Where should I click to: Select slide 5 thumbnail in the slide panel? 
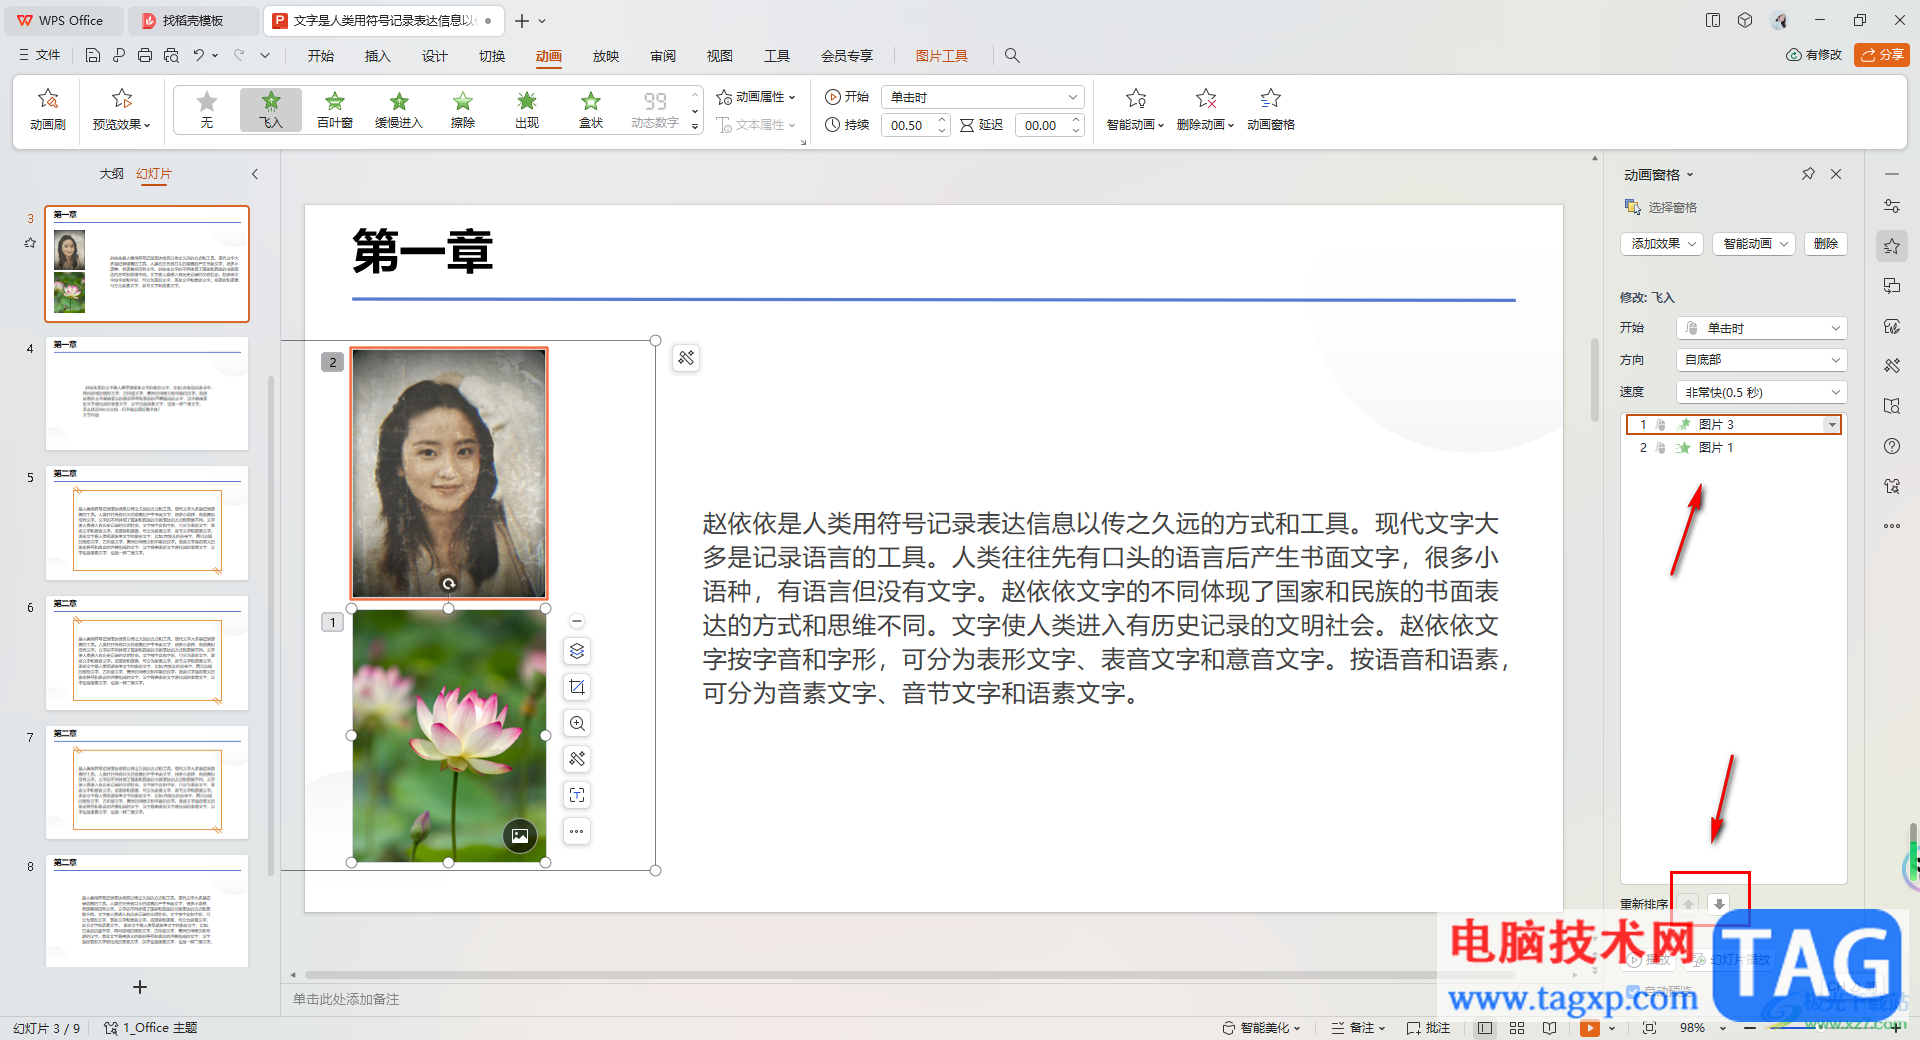pyautogui.click(x=147, y=522)
